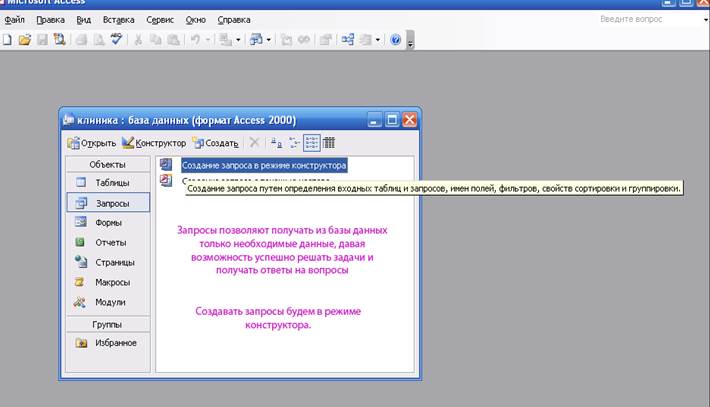The width and height of the screenshot is (710, 407).
Task: Select List view mode in database window
Action: pyautogui.click(x=311, y=143)
